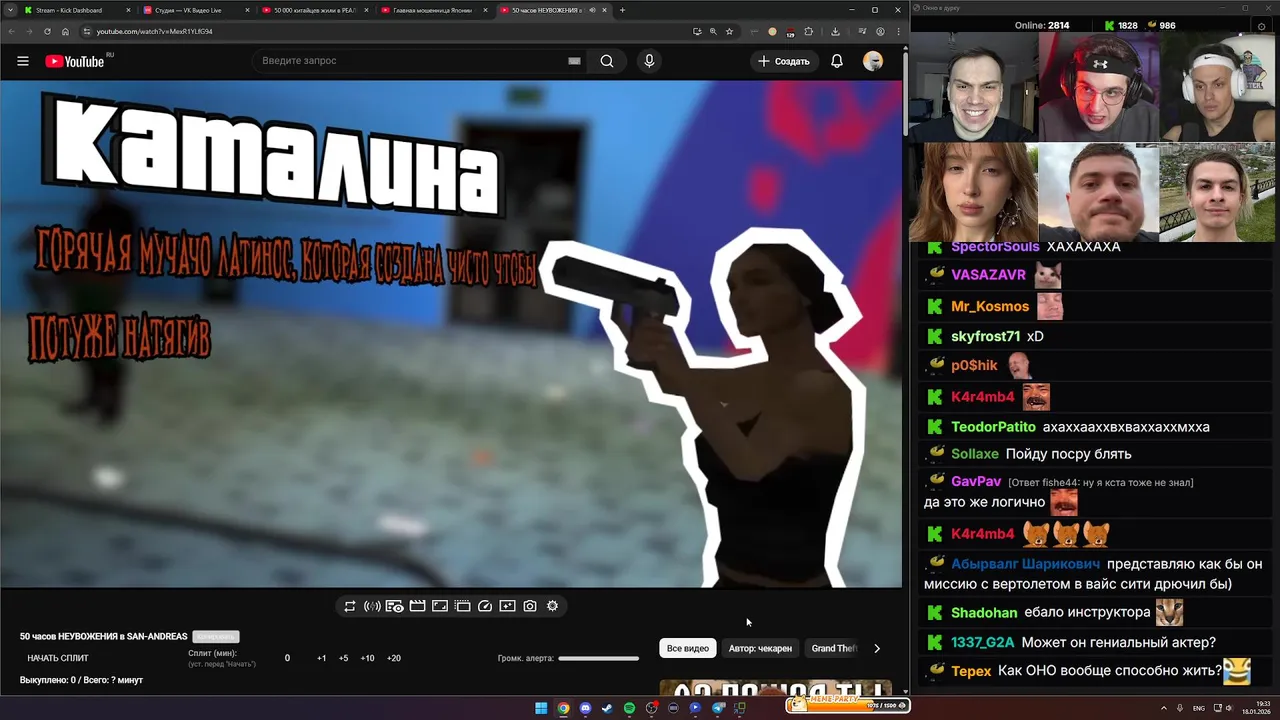1280x720 pixels.
Task: Go to the YouTube home logo
Action: [76, 61]
